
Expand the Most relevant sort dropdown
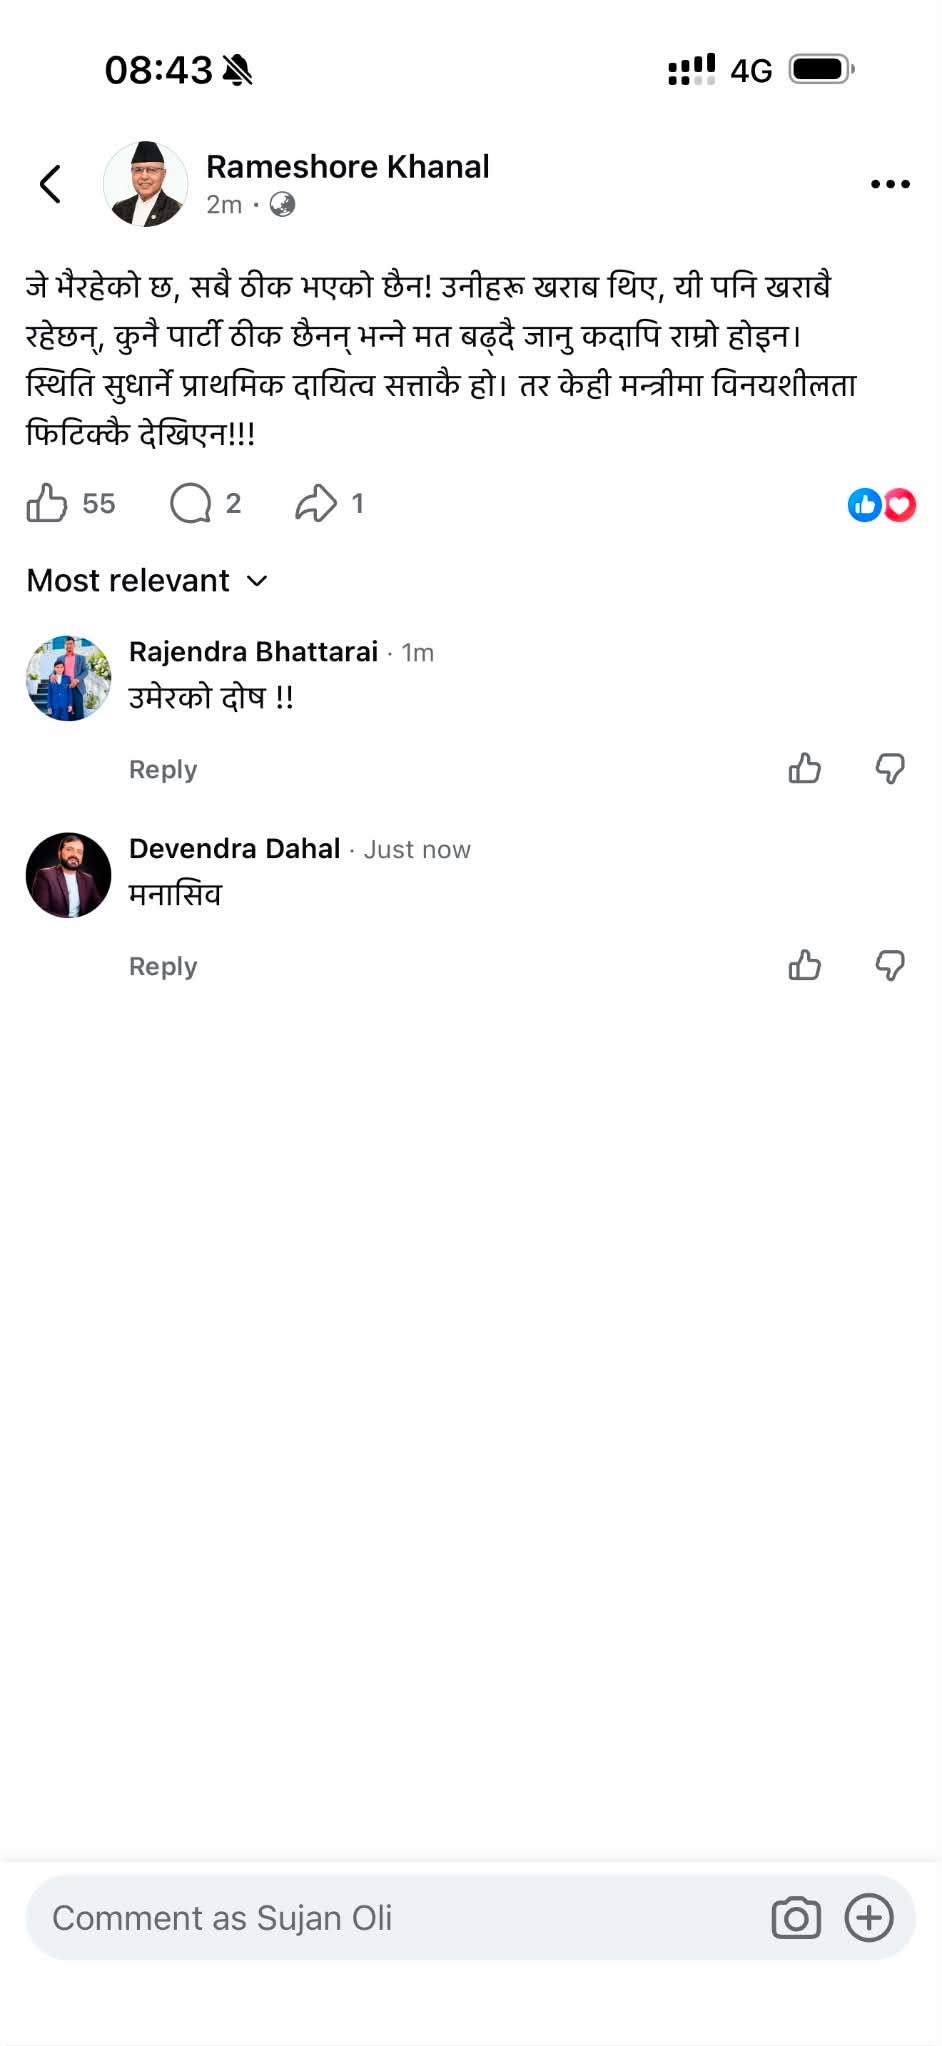coord(147,580)
